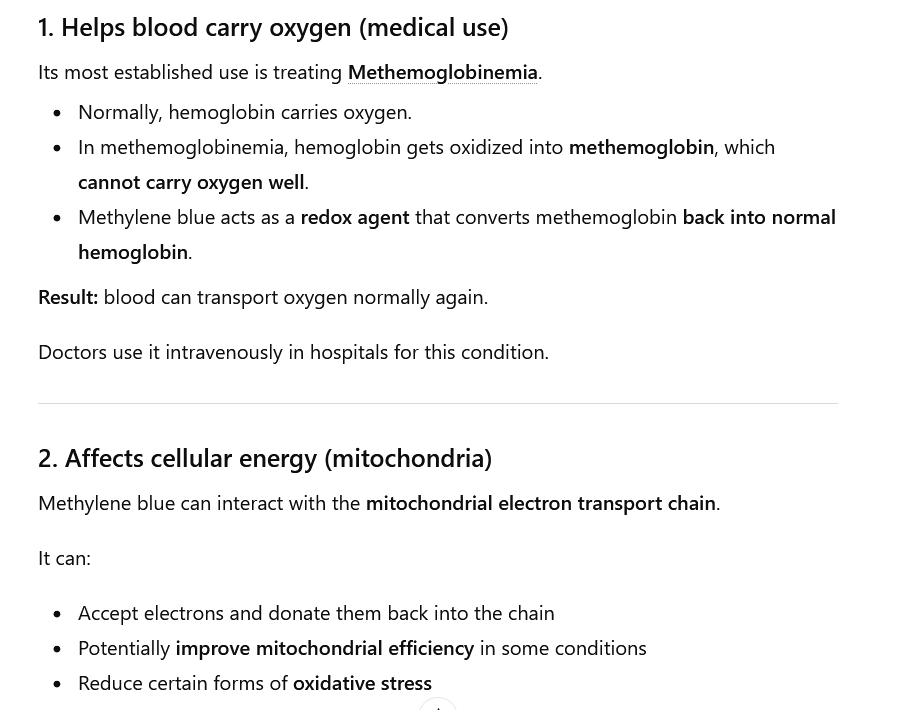Click the sentence 'Its most established use is treating'
This screenshot has width=923, height=710.
(x=190, y=72)
